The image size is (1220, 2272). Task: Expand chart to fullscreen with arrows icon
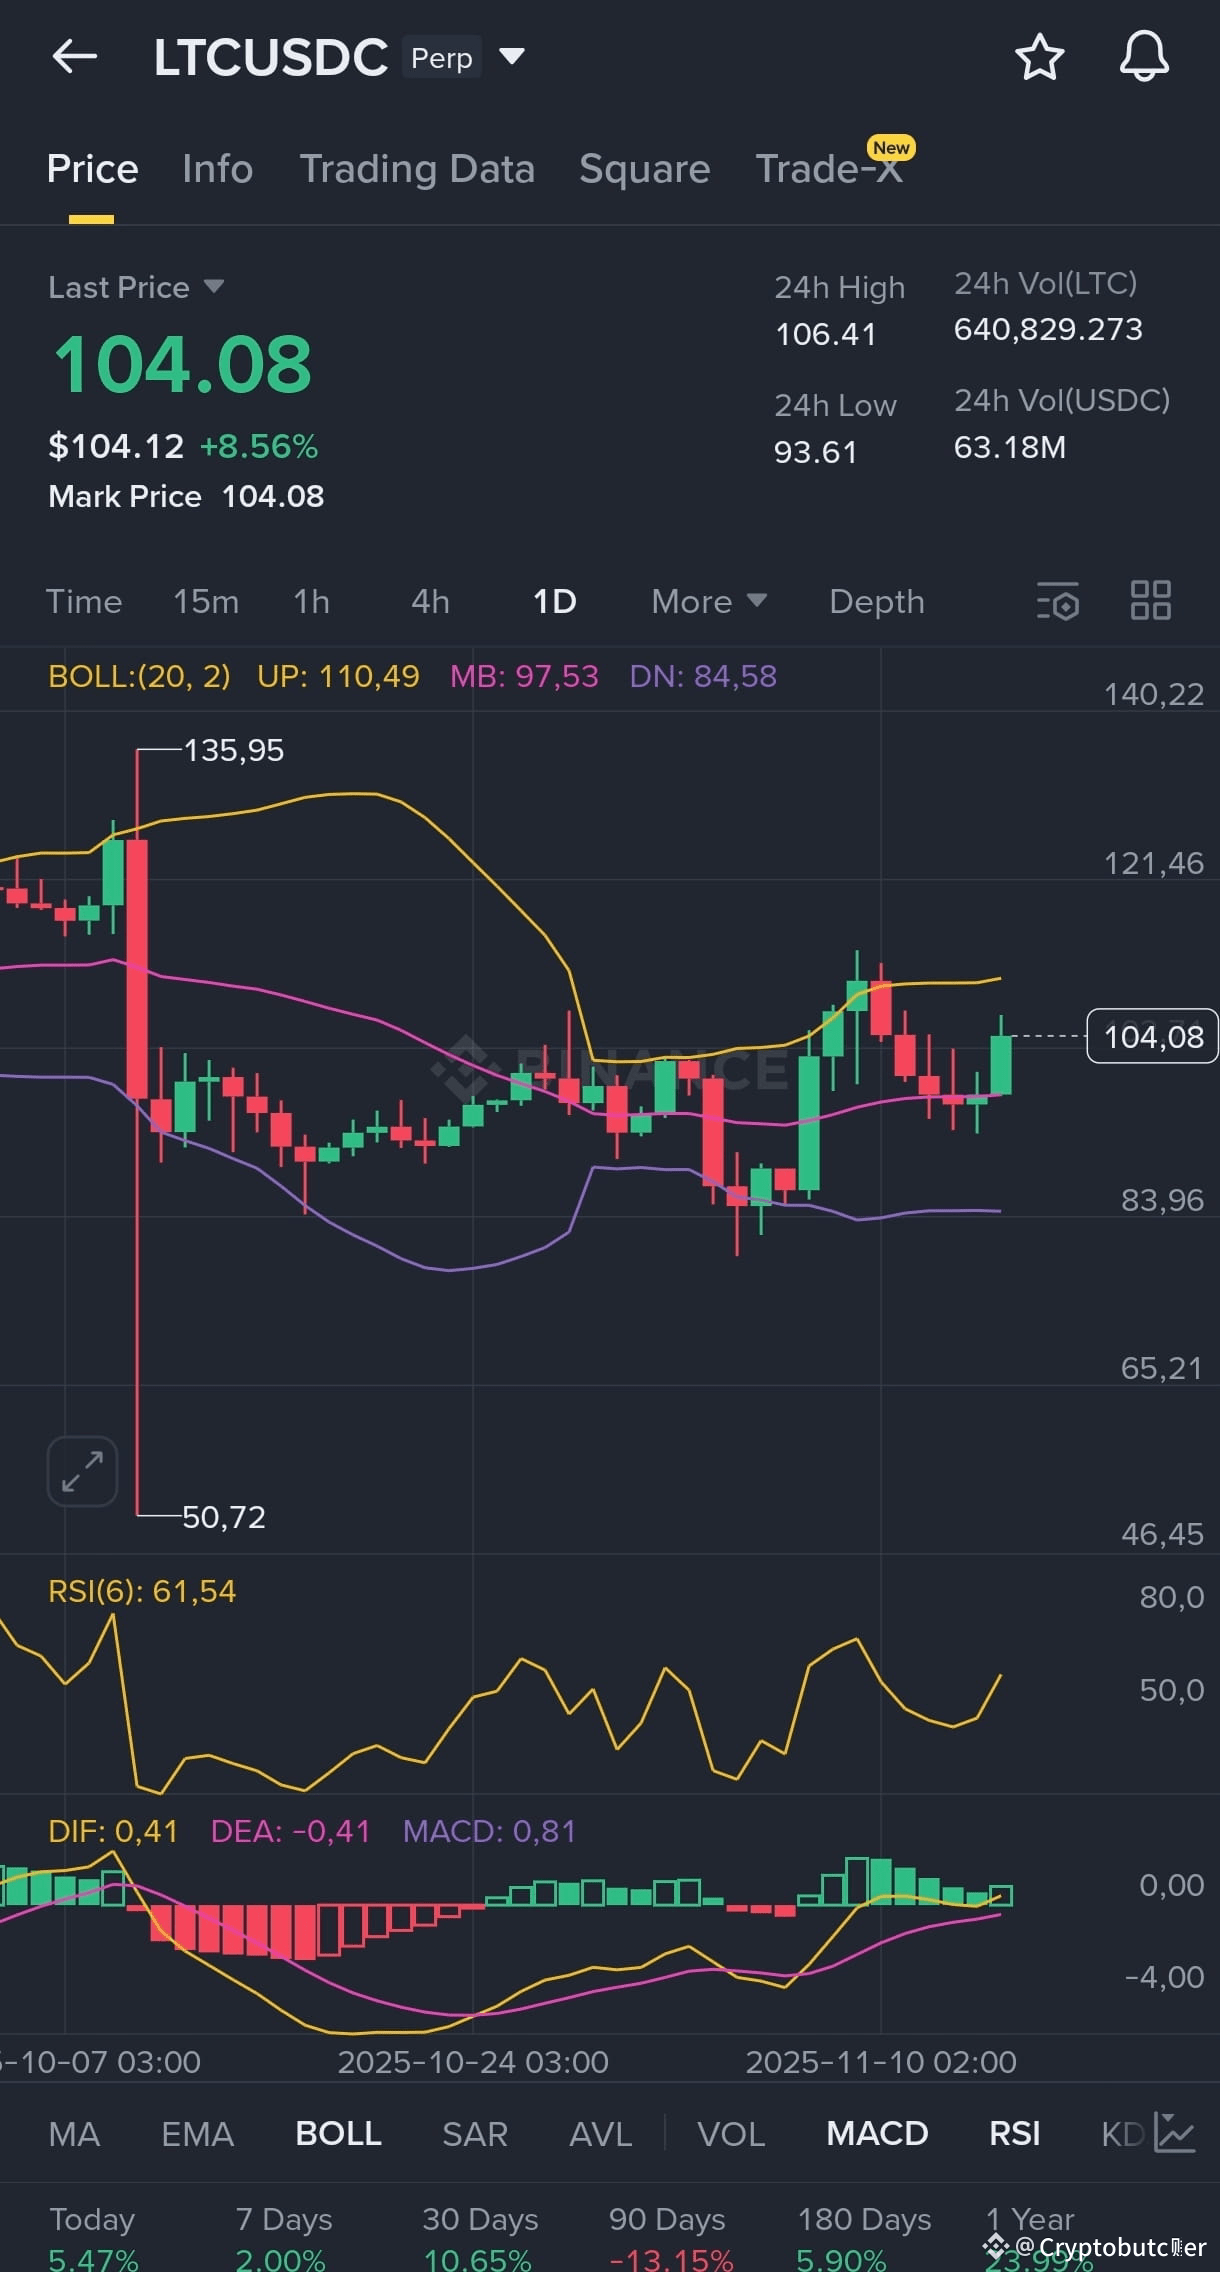[82, 1471]
